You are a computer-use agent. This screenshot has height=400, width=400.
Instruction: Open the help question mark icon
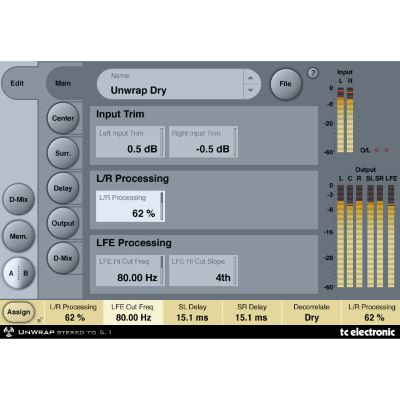313,73
